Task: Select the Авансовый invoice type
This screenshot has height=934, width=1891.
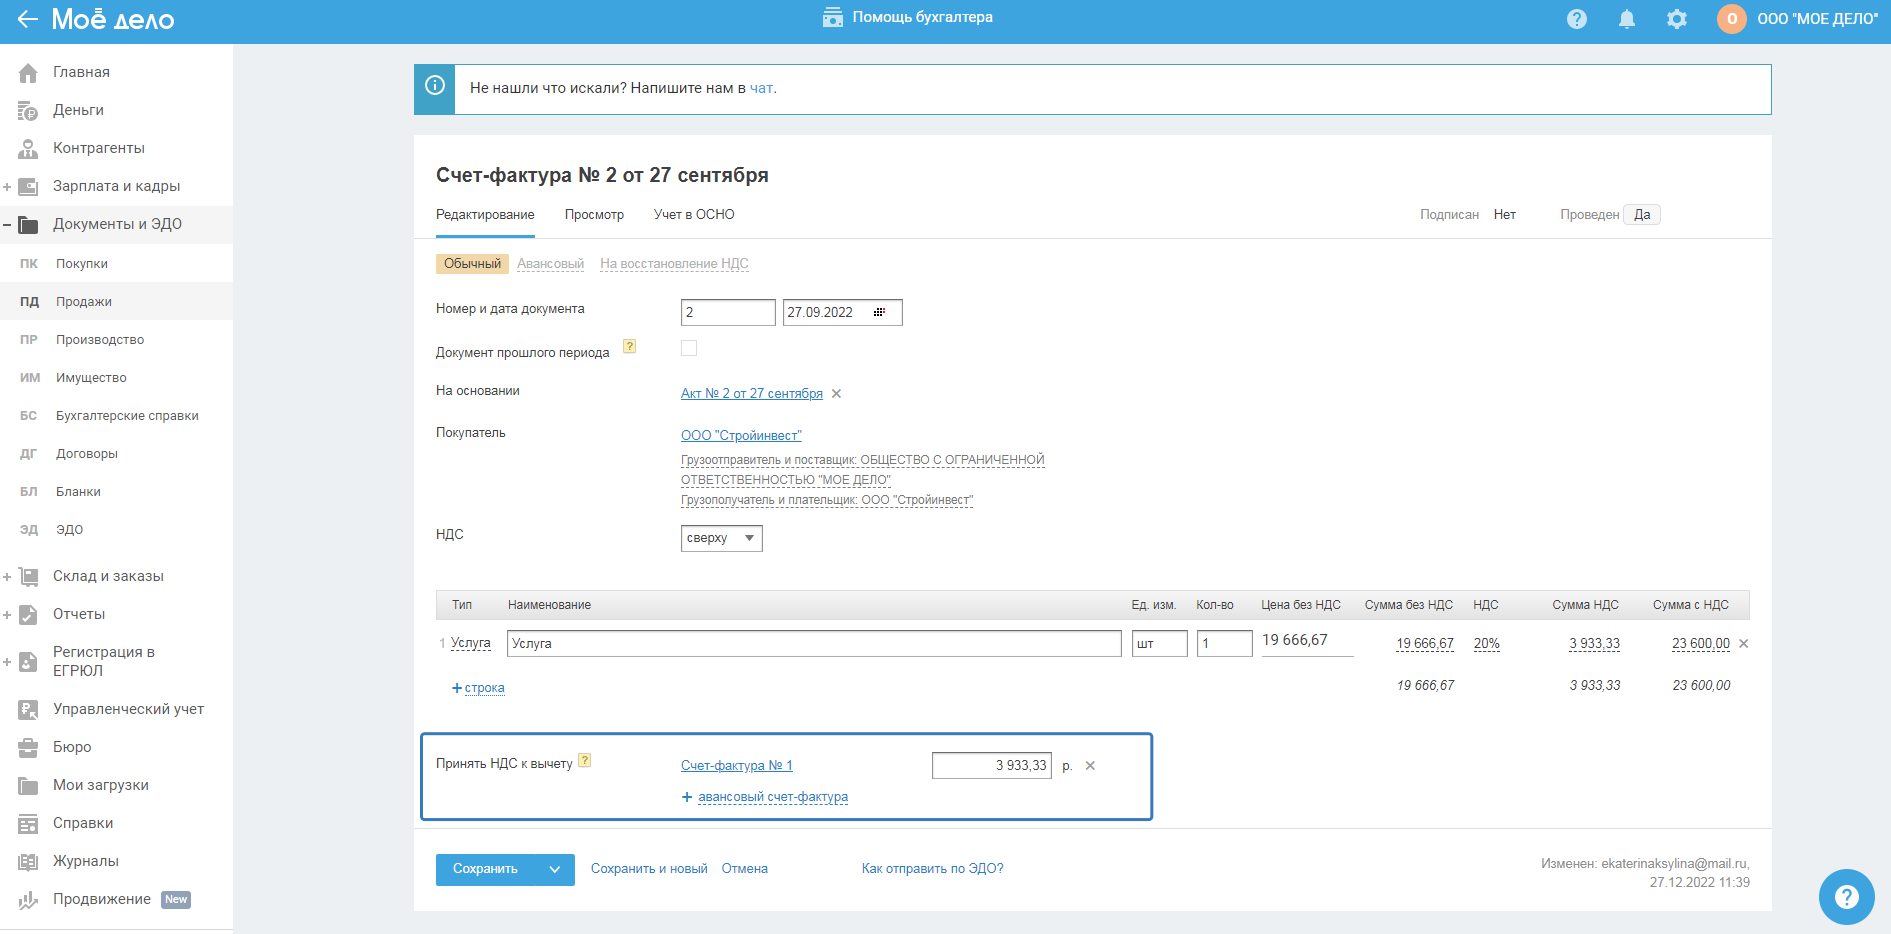Action: point(550,264)
